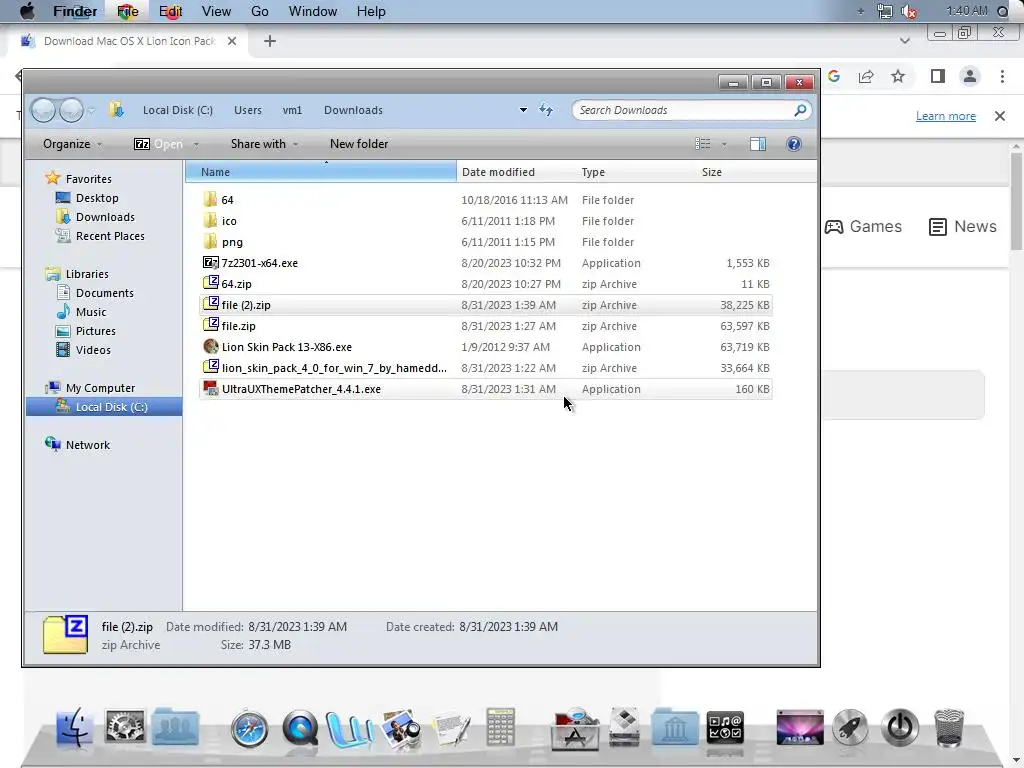Open the selected file with 7-Zip
Screen dimensions: 1024x768
pyautogui.click(x=159, y=144)
